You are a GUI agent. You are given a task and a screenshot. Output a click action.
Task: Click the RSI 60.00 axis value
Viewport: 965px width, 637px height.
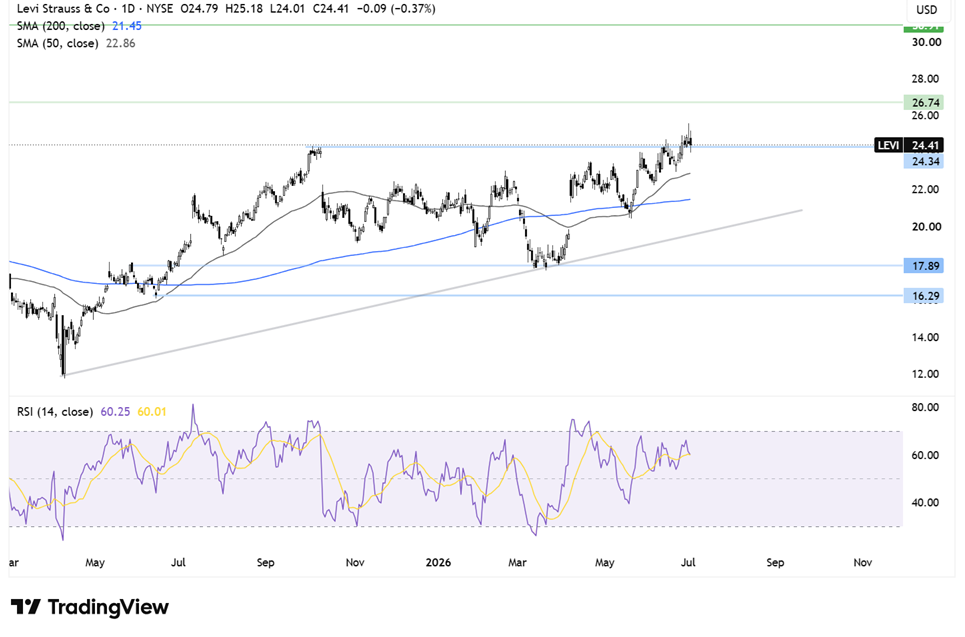926,455
